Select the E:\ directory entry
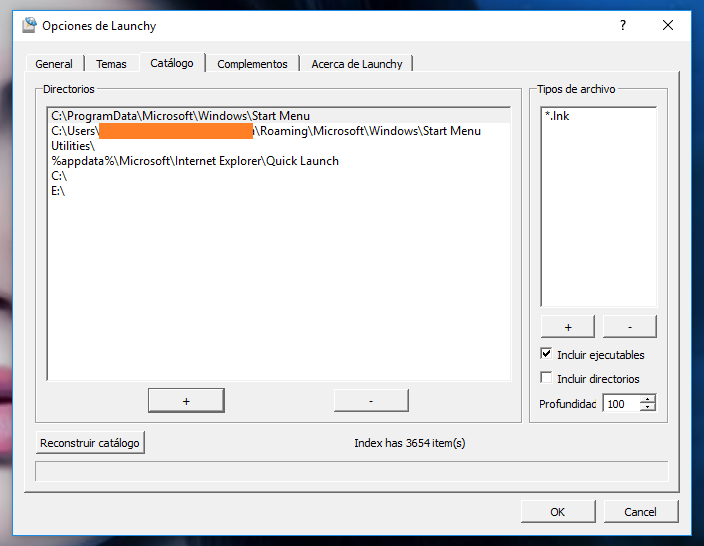The image size is (704, 546). click(x=278, y=191)
